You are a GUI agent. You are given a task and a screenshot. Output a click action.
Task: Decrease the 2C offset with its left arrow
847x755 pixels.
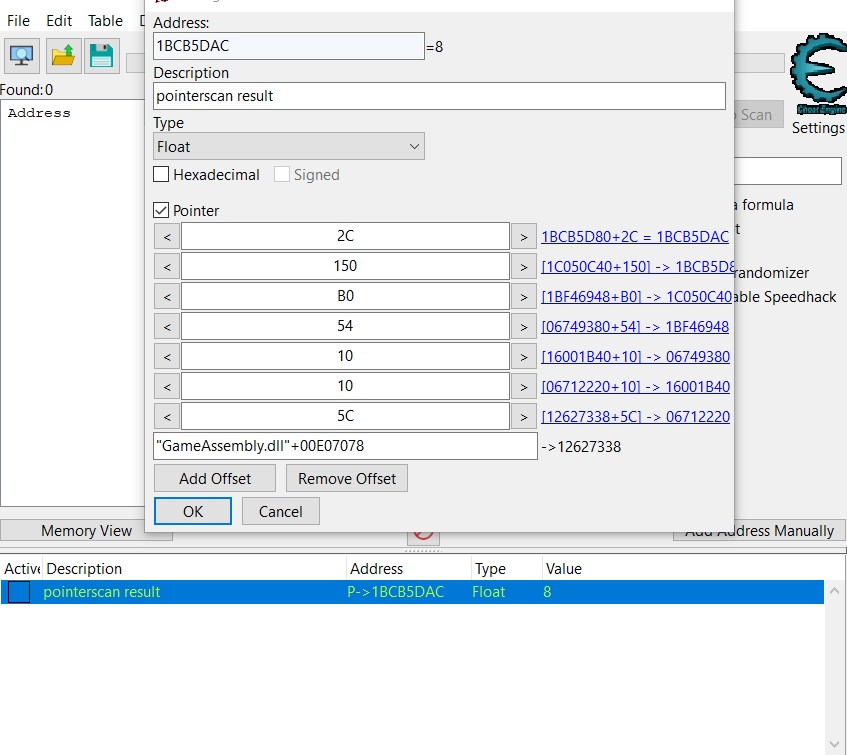click(165, 236)
